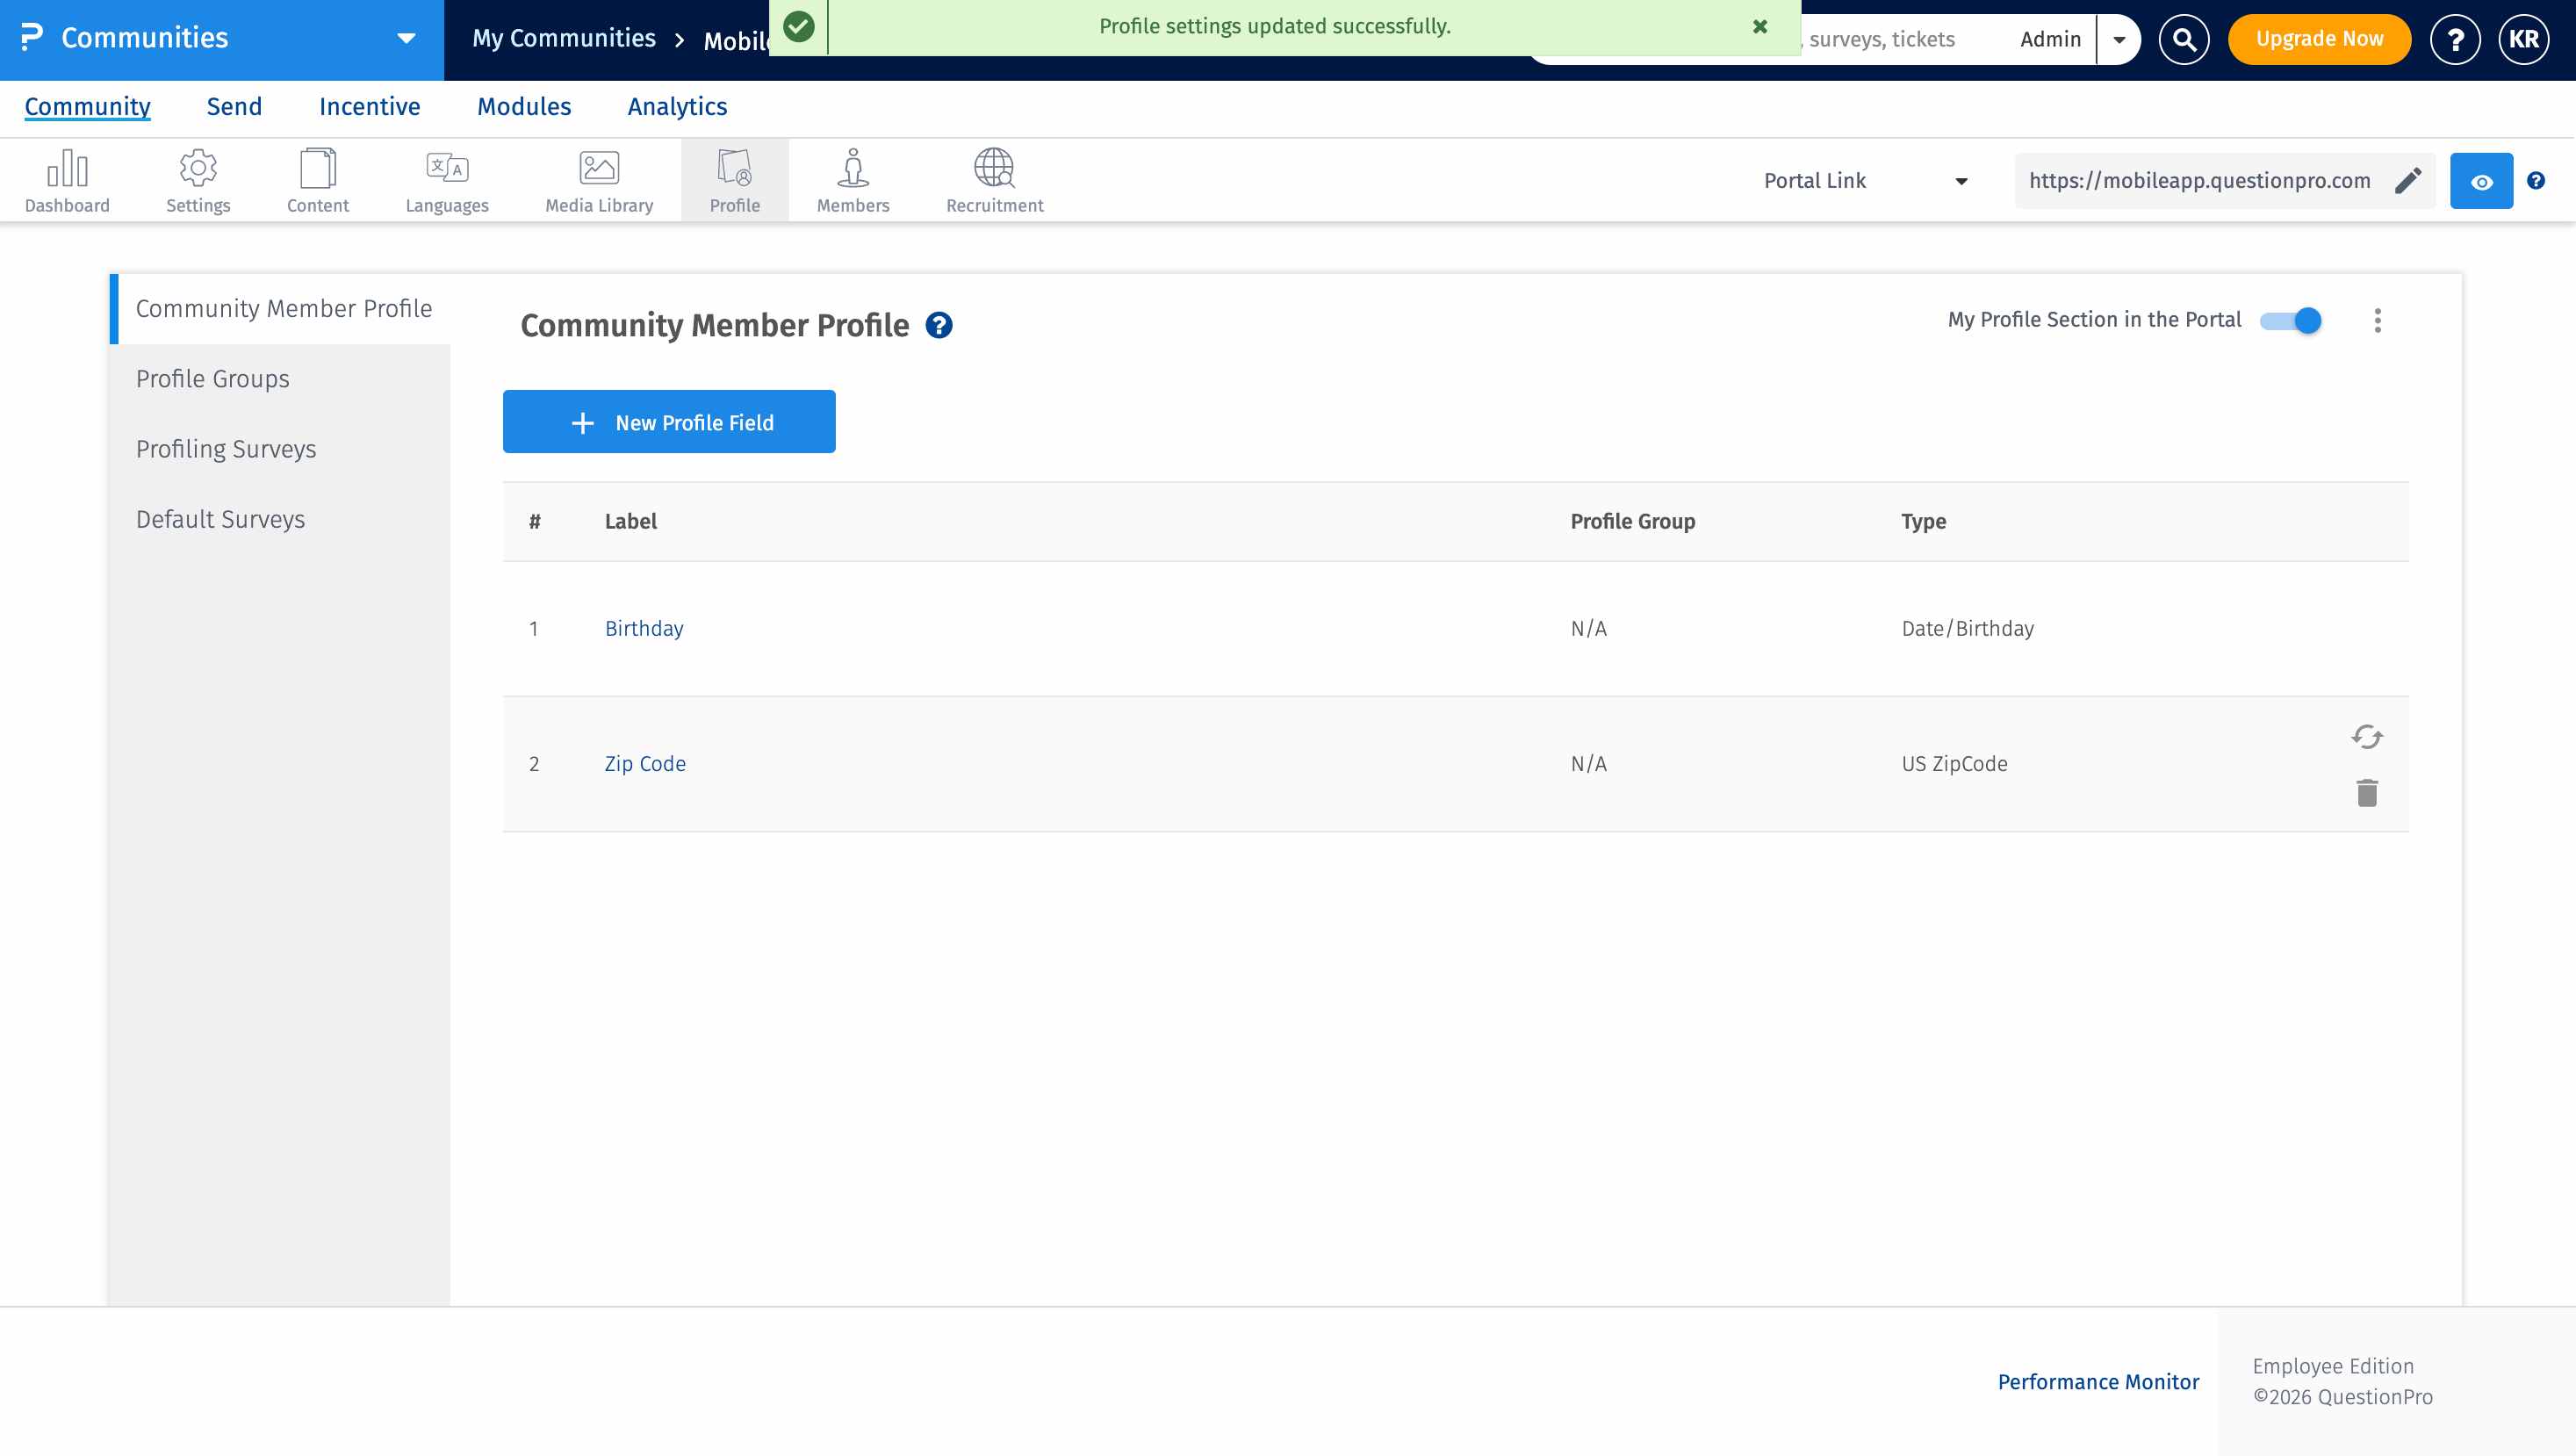Edit portal URL with pencil icon
This screenshot has width=2576, height=1456.
pyautogui.click(x=2408, y=181)
